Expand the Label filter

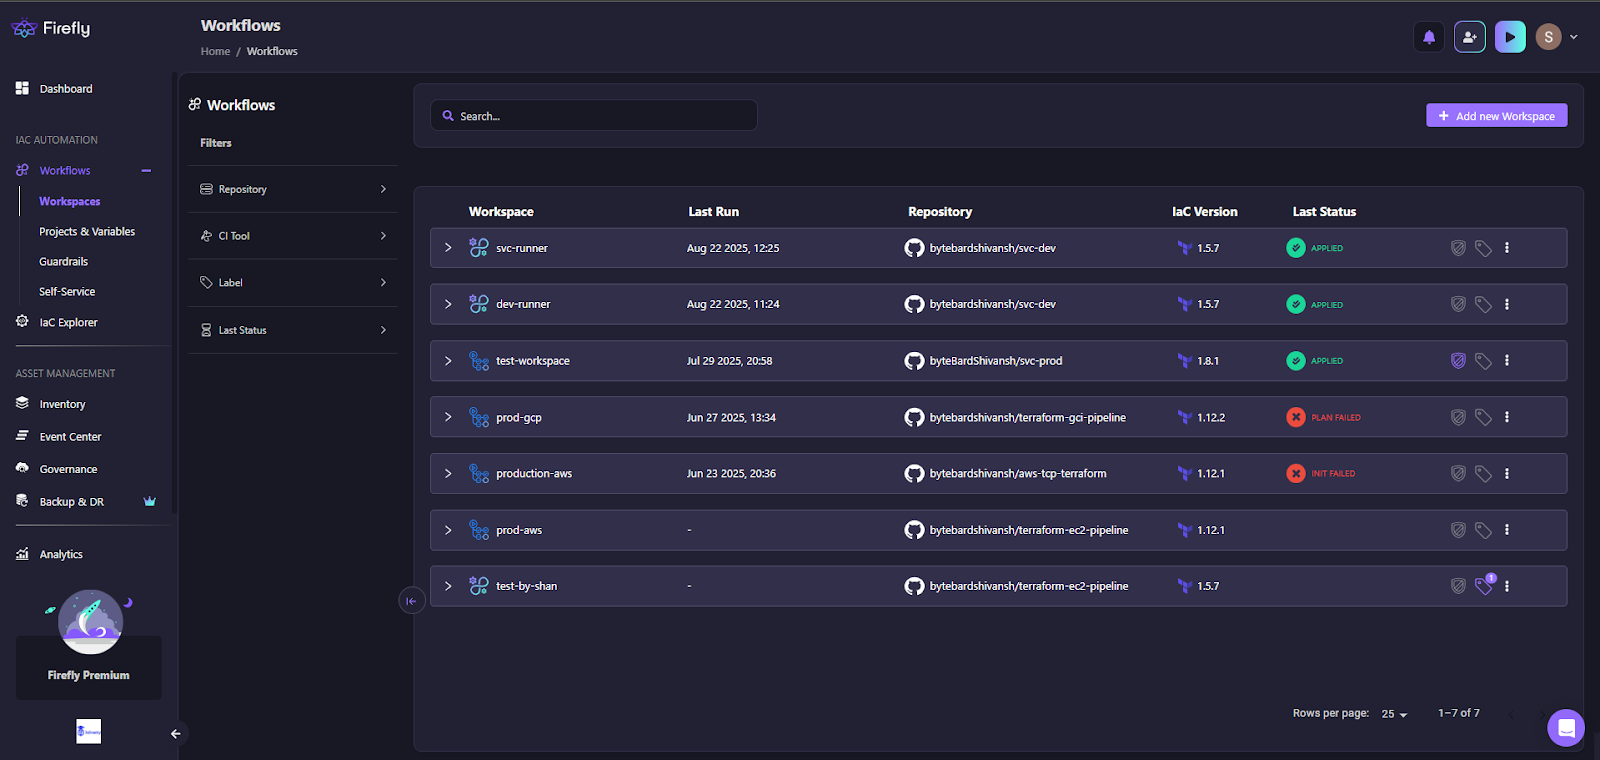(293, 283)
